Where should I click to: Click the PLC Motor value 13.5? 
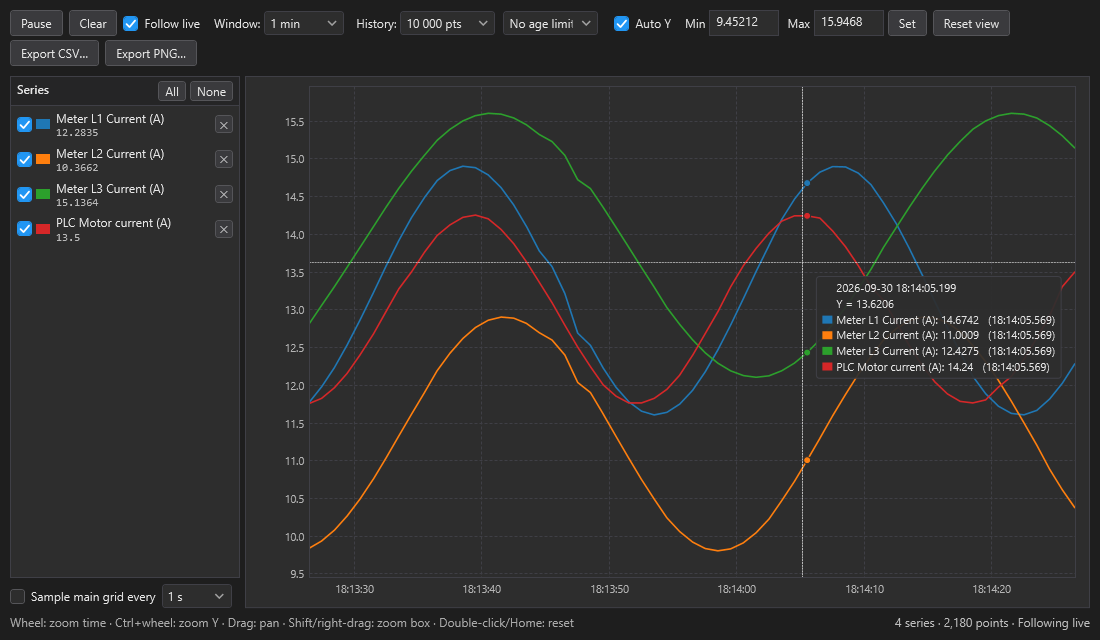[68, 238]
